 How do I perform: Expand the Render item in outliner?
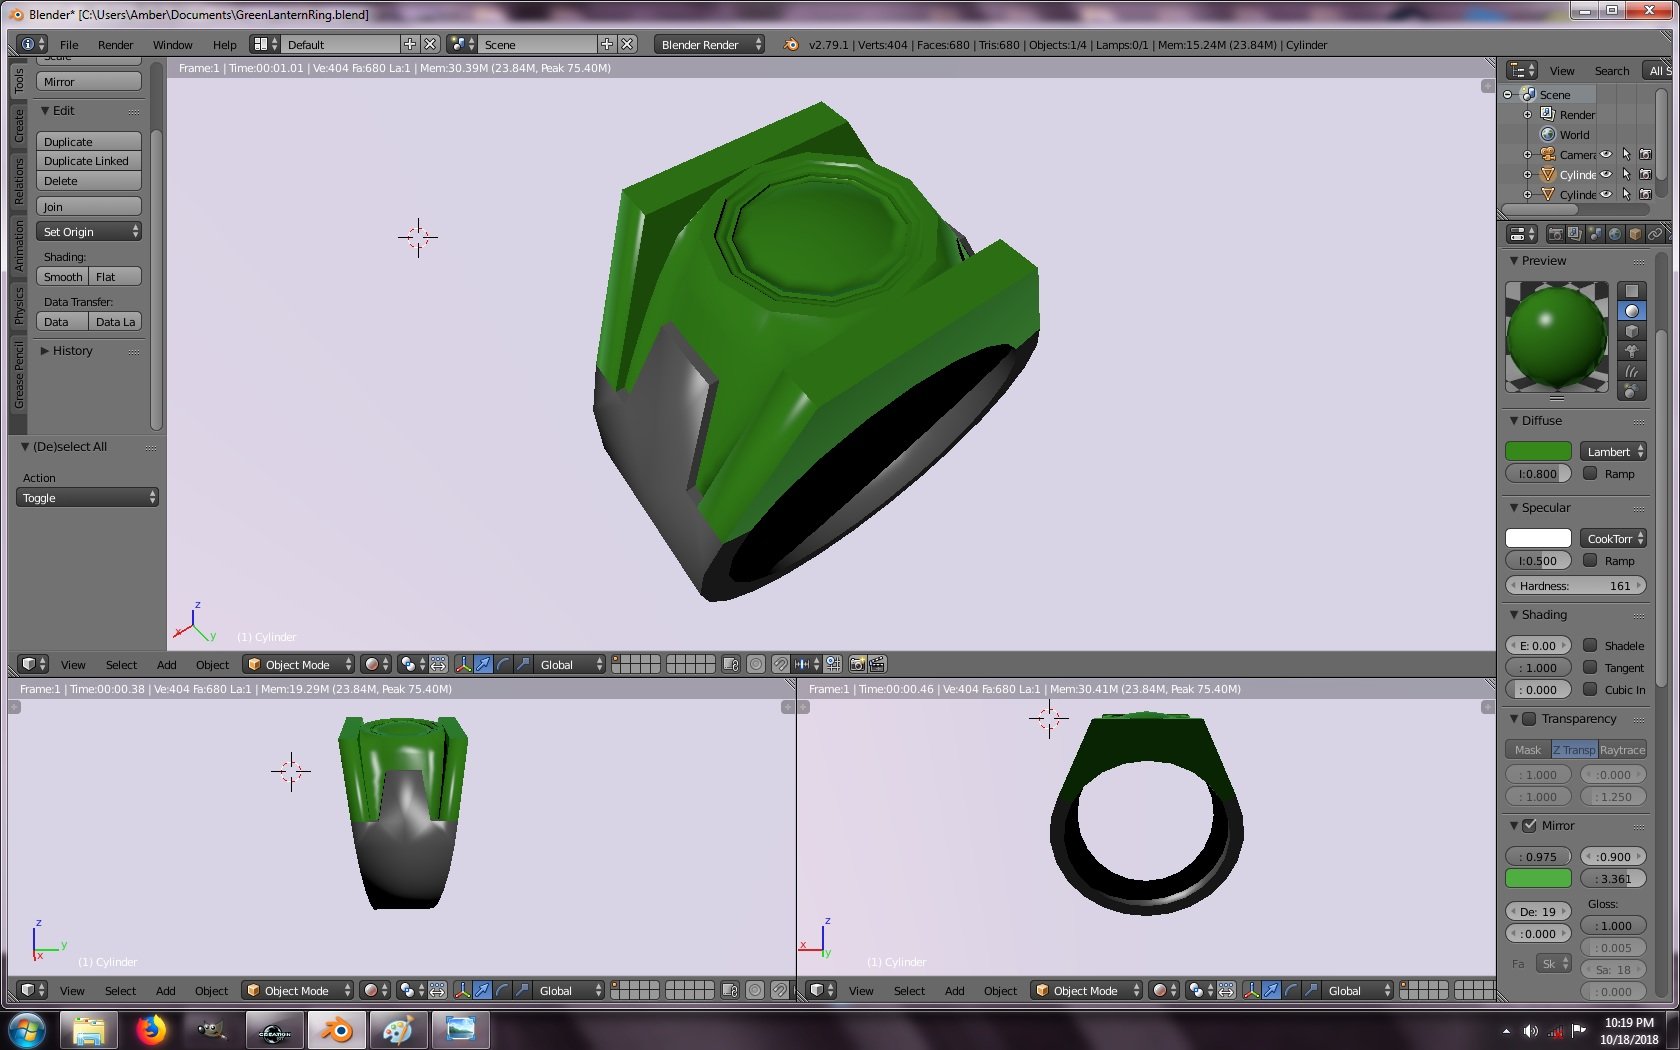click(1527, 115)
